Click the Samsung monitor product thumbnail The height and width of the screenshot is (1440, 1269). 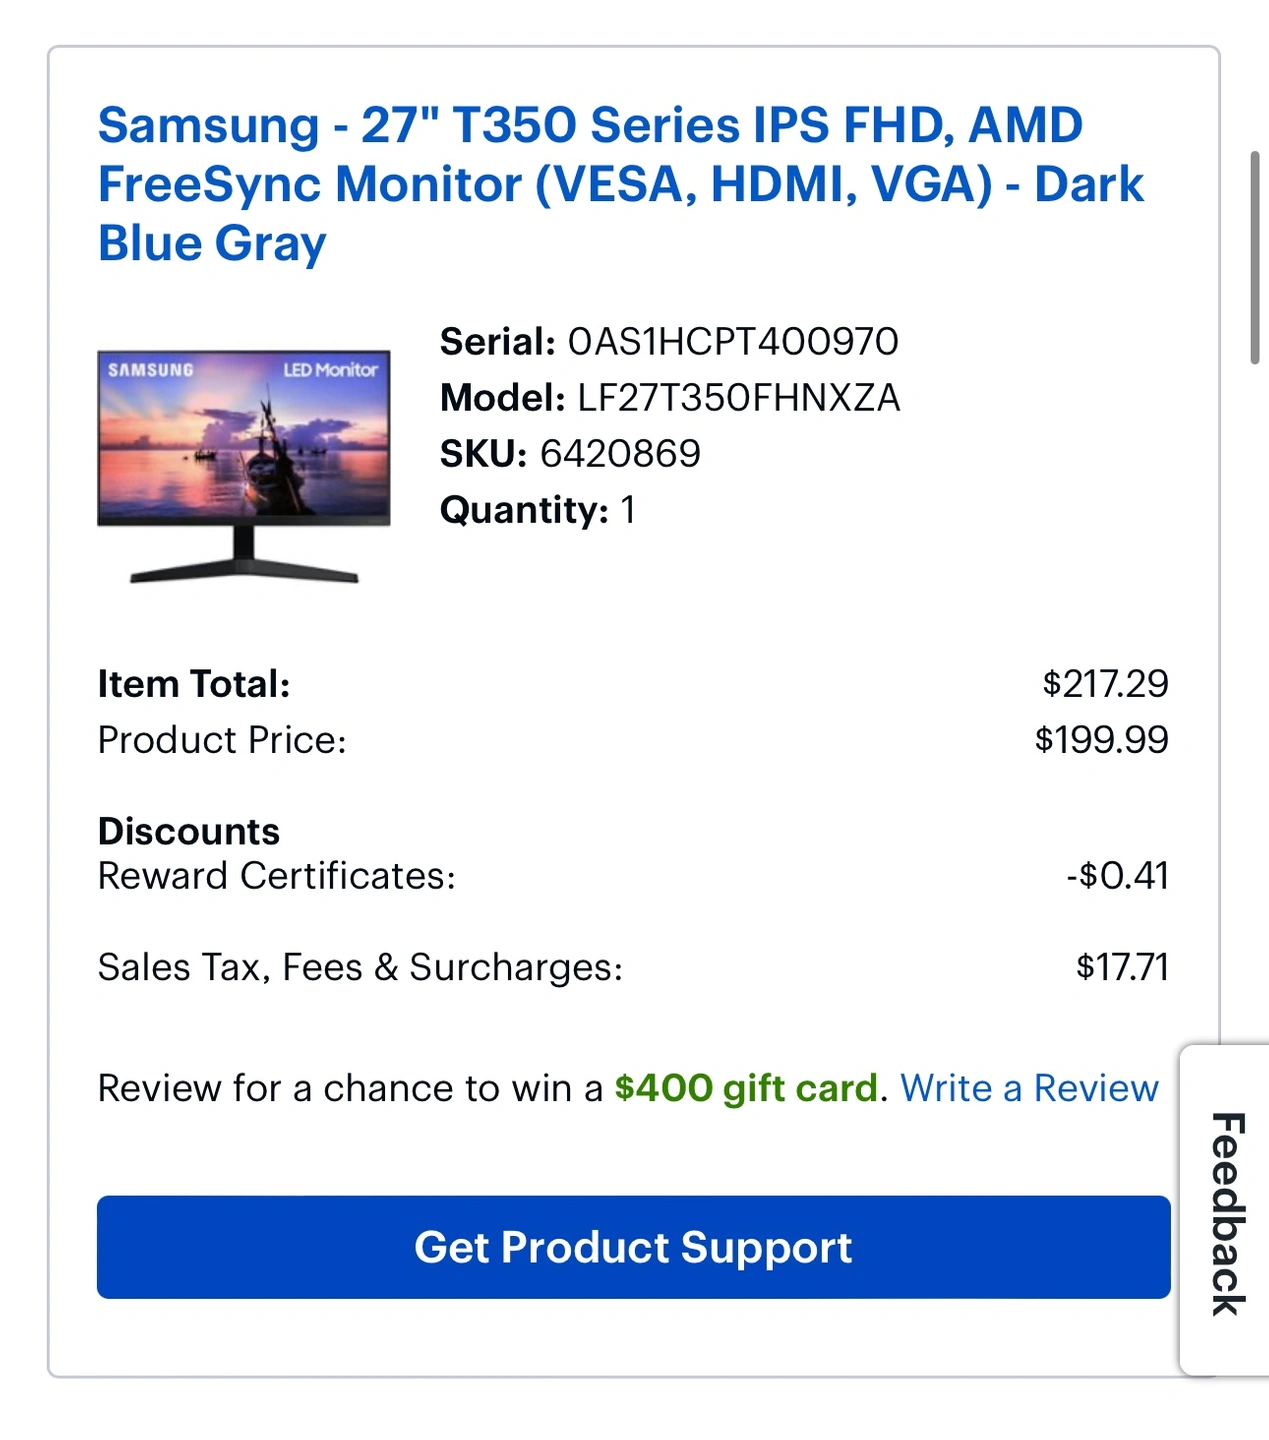click(244, 466)
